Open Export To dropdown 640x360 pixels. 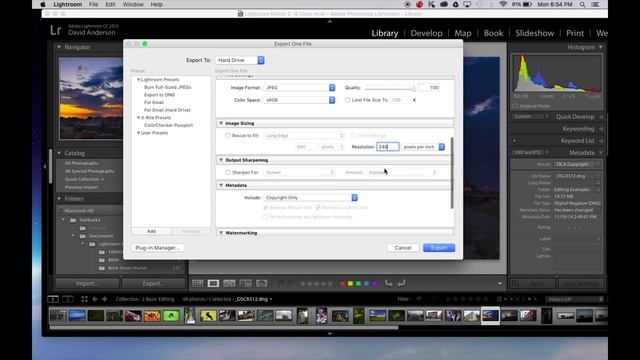coord(240,60)
